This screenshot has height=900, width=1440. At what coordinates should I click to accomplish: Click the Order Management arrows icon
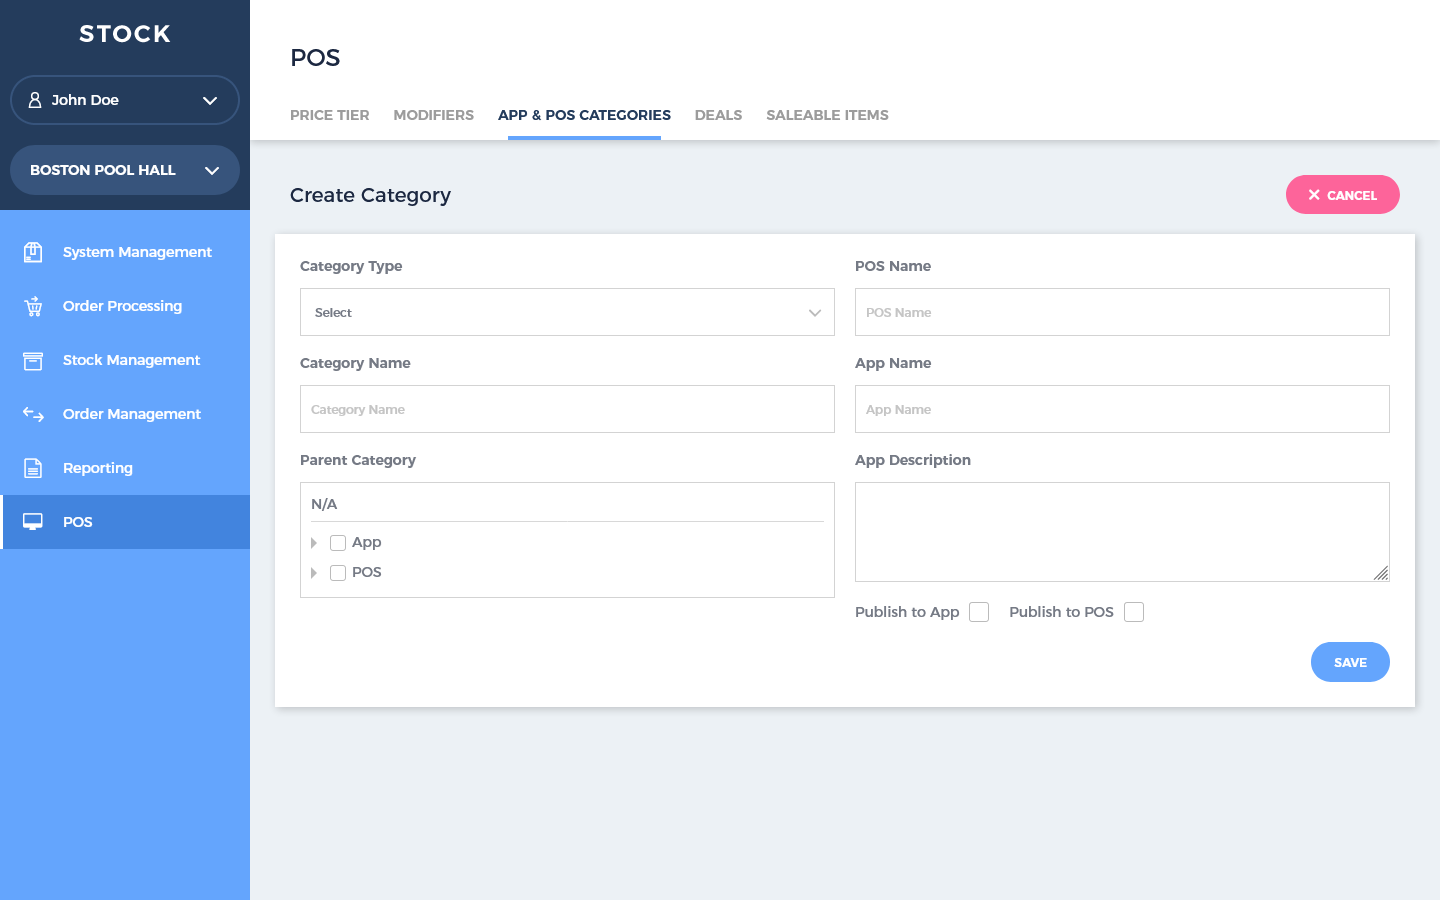point(33,414)
